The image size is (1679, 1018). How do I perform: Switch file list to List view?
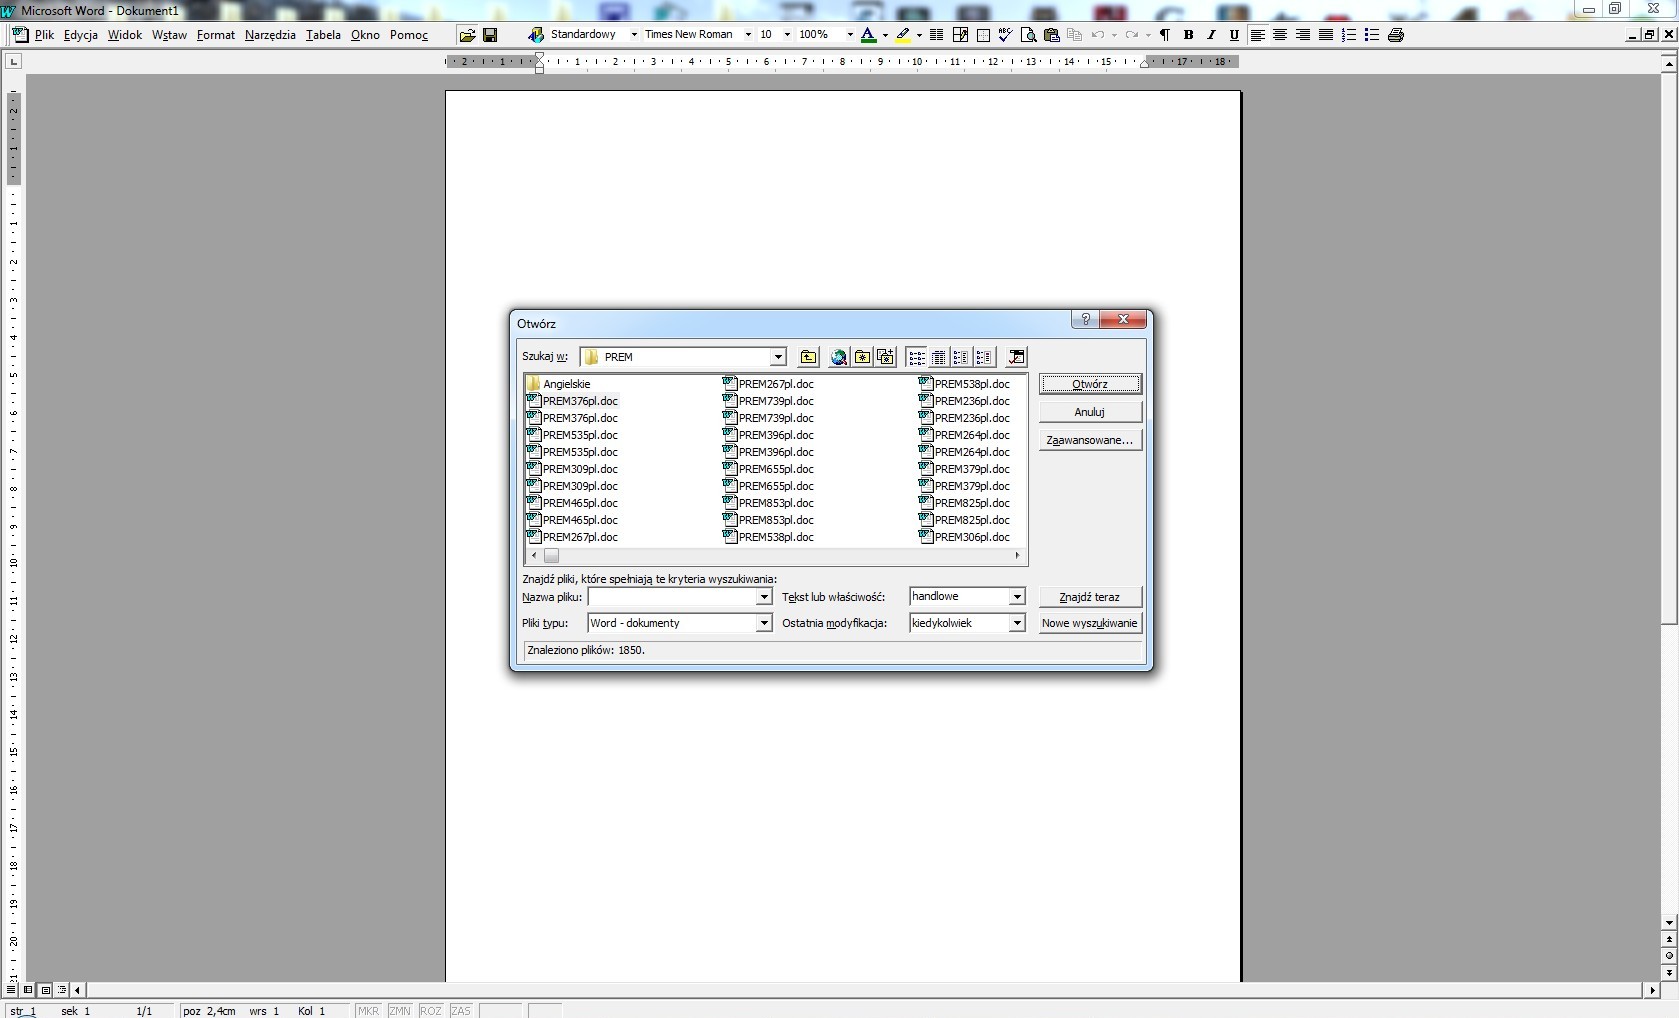(x=916, y=357)
